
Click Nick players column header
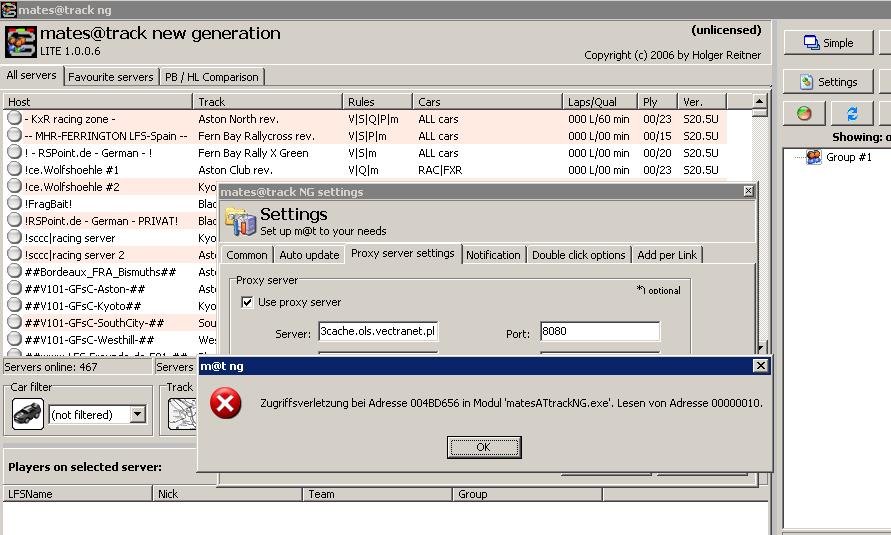click(x=227, y=494)
